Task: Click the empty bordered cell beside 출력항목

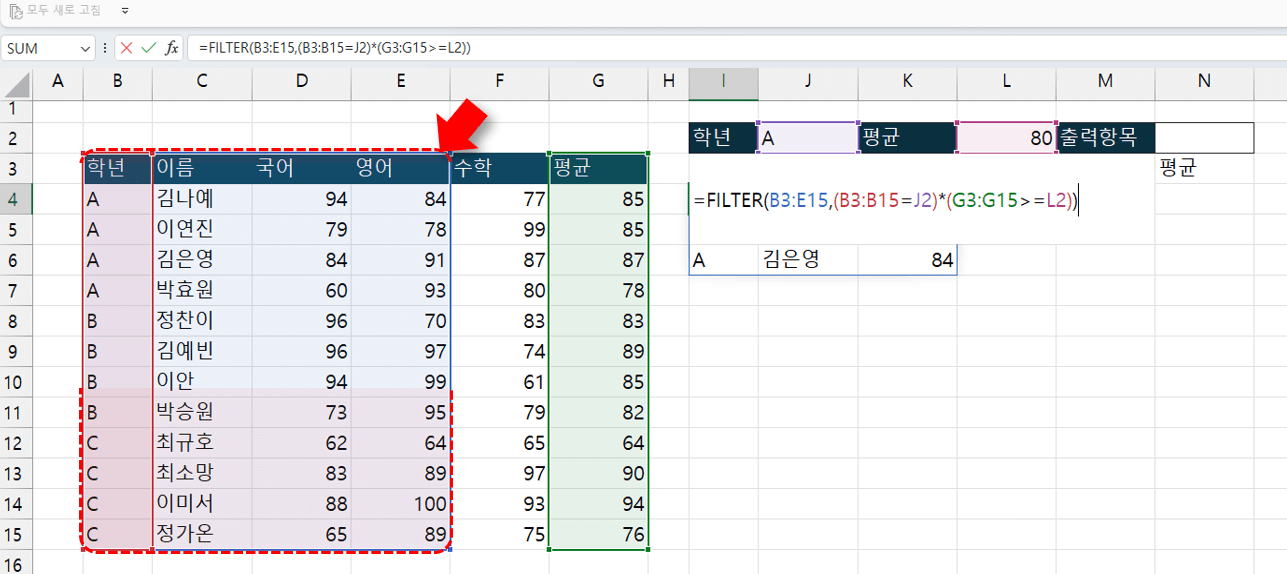Action: 1204,138
